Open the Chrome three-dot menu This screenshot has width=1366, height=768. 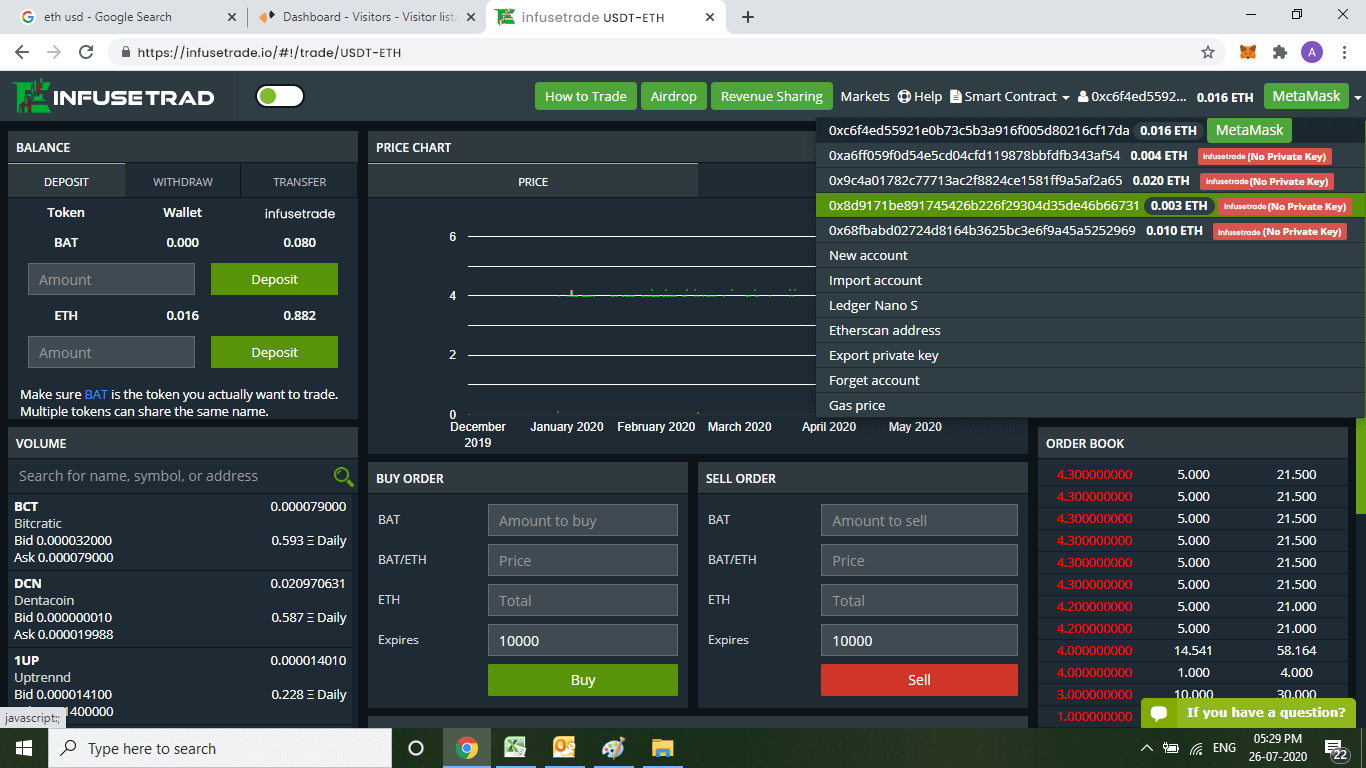pyautogui.click(x=1343, y=52)
